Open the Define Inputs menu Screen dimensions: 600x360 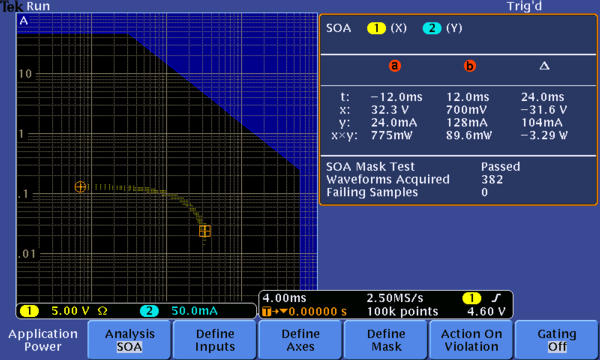coord(215,340)
